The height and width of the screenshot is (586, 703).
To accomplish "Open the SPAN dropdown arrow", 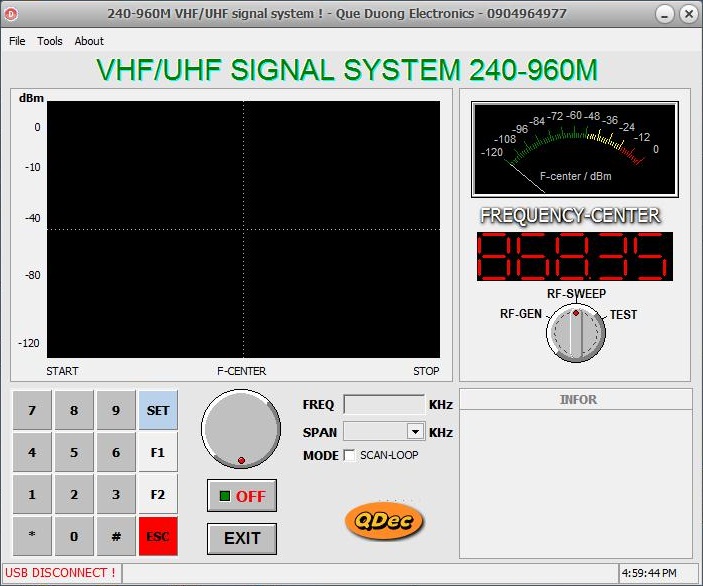I will pyautogui.click(x=416, y=432).
